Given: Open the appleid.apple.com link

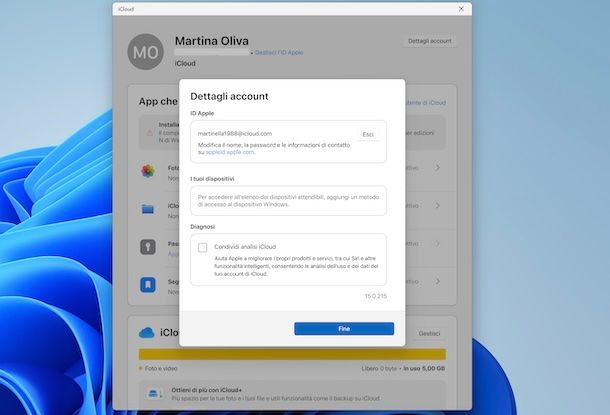Looking at the screenshot, I should (230, 152).
